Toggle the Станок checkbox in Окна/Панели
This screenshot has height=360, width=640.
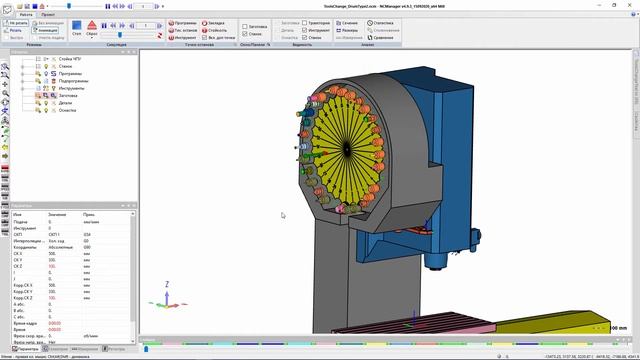pos(245,34)
